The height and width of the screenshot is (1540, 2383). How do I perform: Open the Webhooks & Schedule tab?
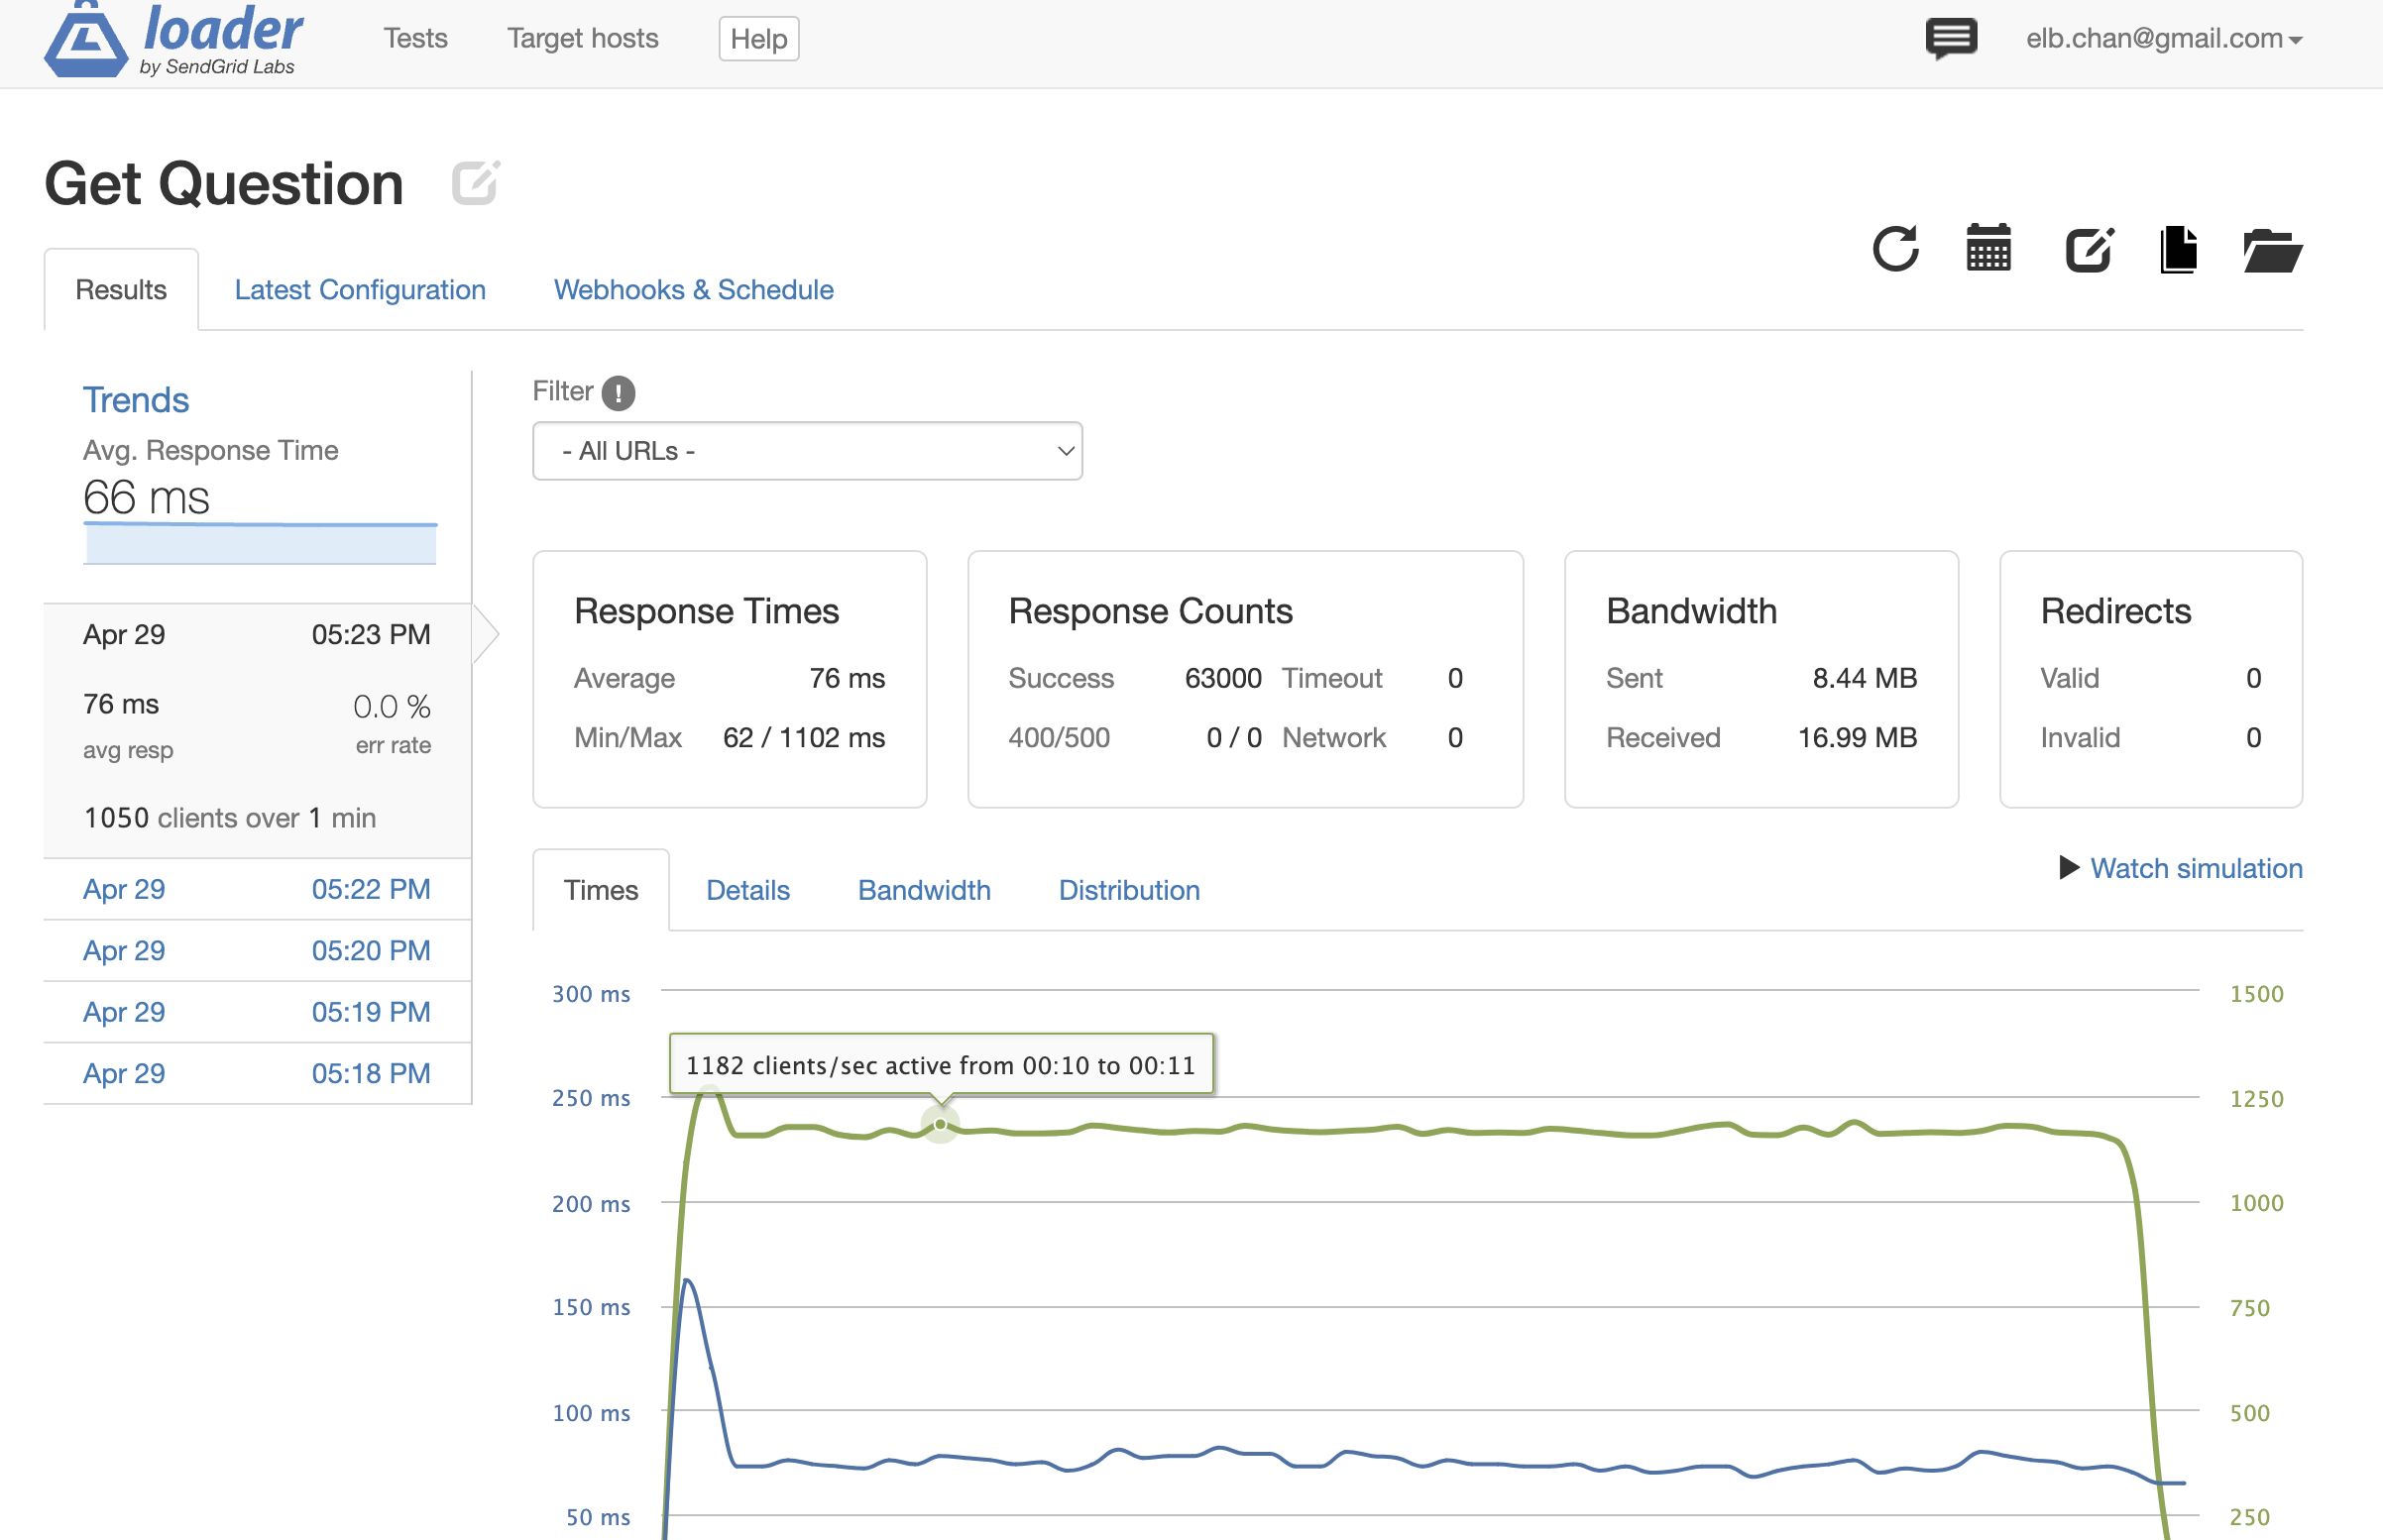[693, 290]
